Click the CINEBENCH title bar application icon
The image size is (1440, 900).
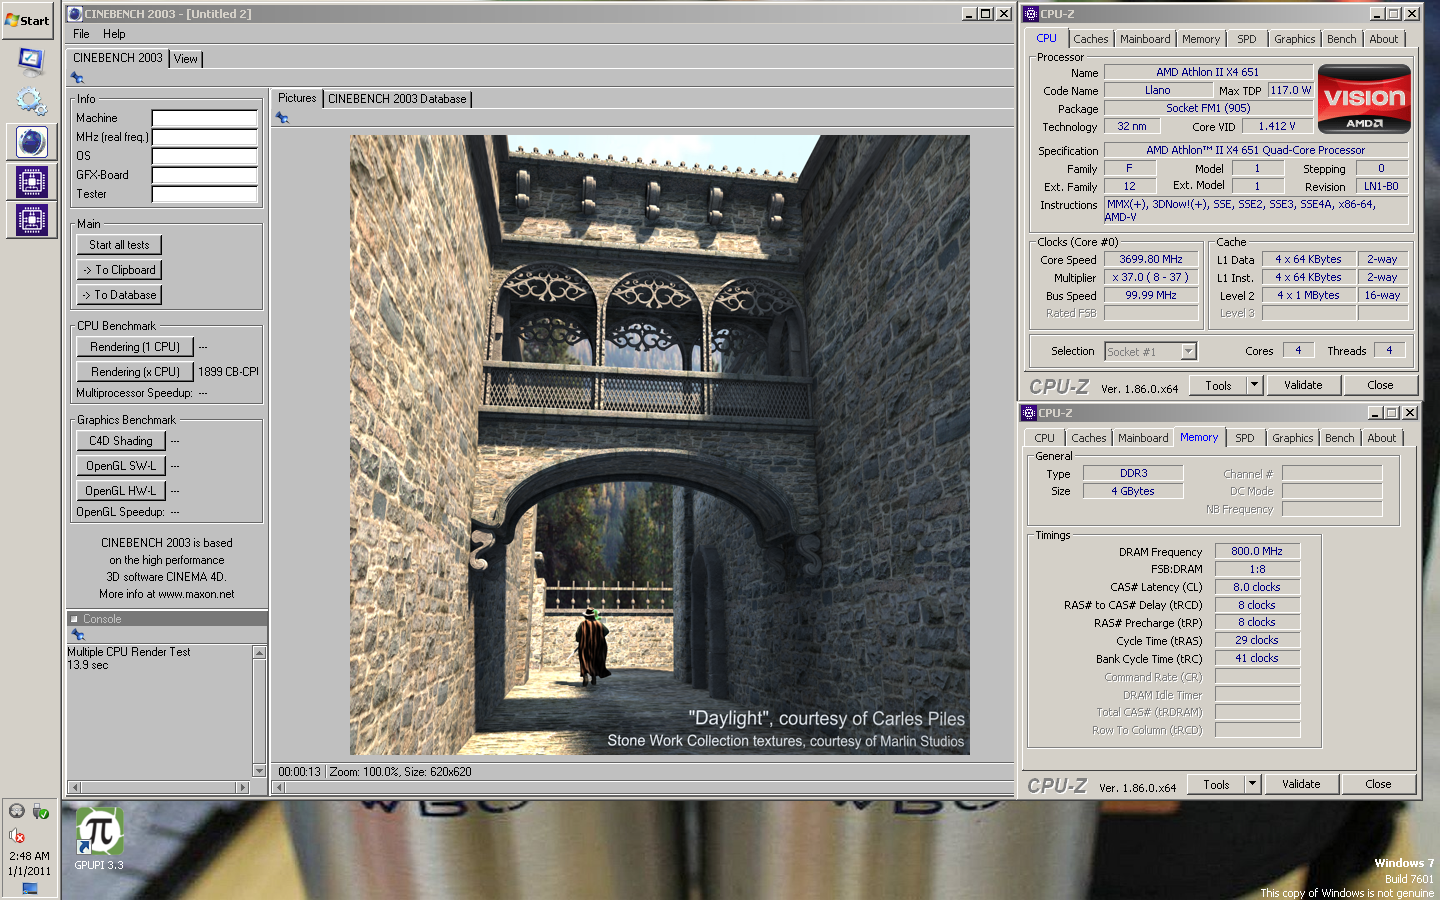tap(75, 14)
